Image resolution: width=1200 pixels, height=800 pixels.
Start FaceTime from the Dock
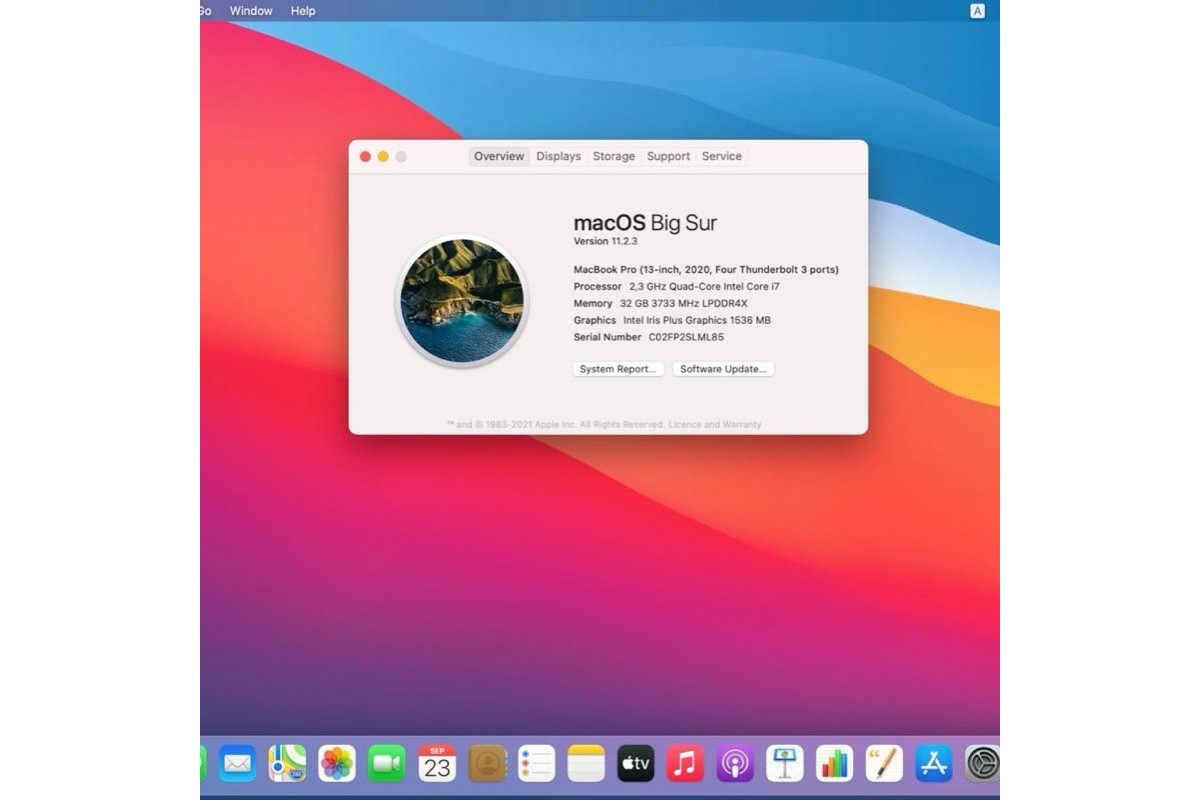387,764
